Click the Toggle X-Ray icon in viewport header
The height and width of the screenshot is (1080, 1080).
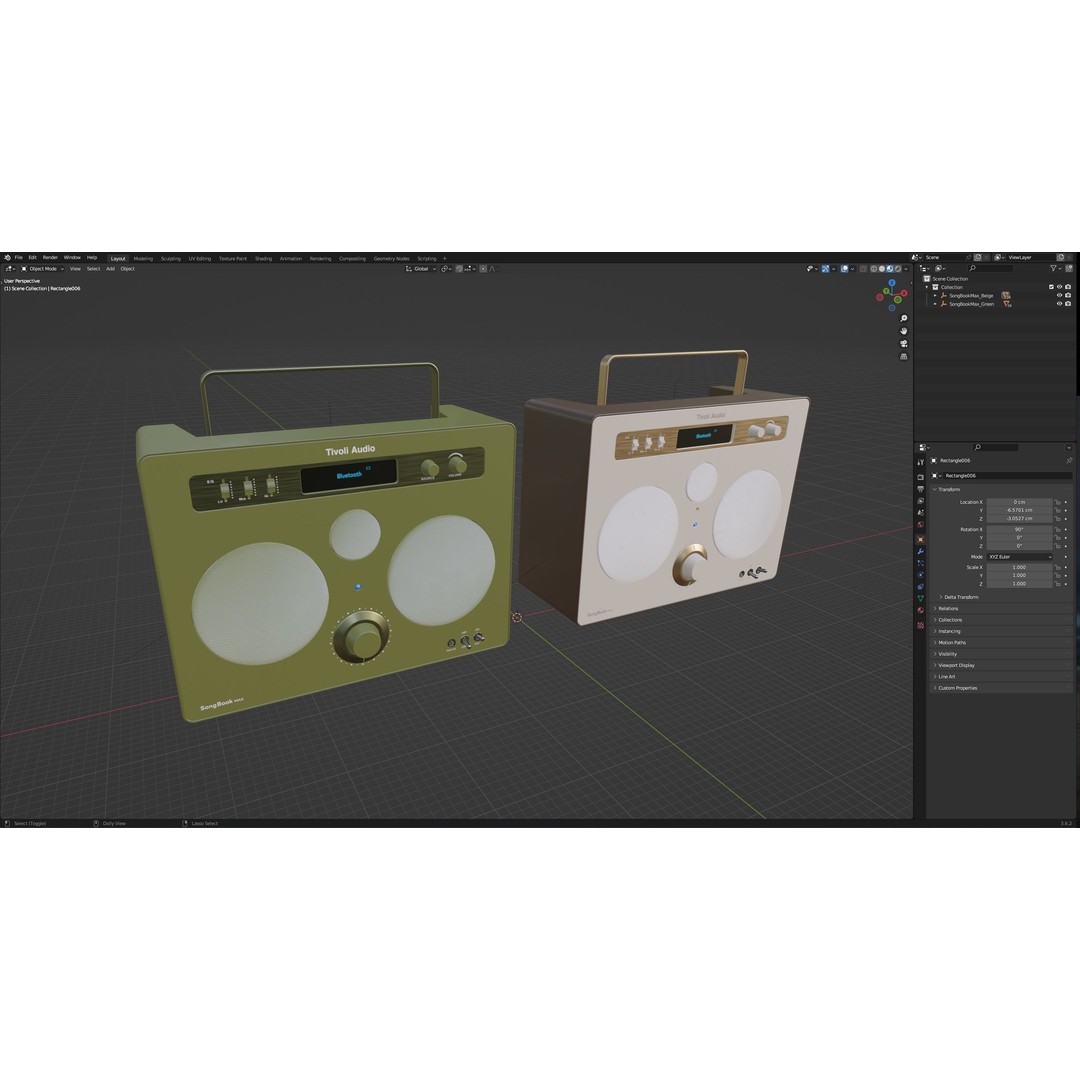tap(864, 270)
